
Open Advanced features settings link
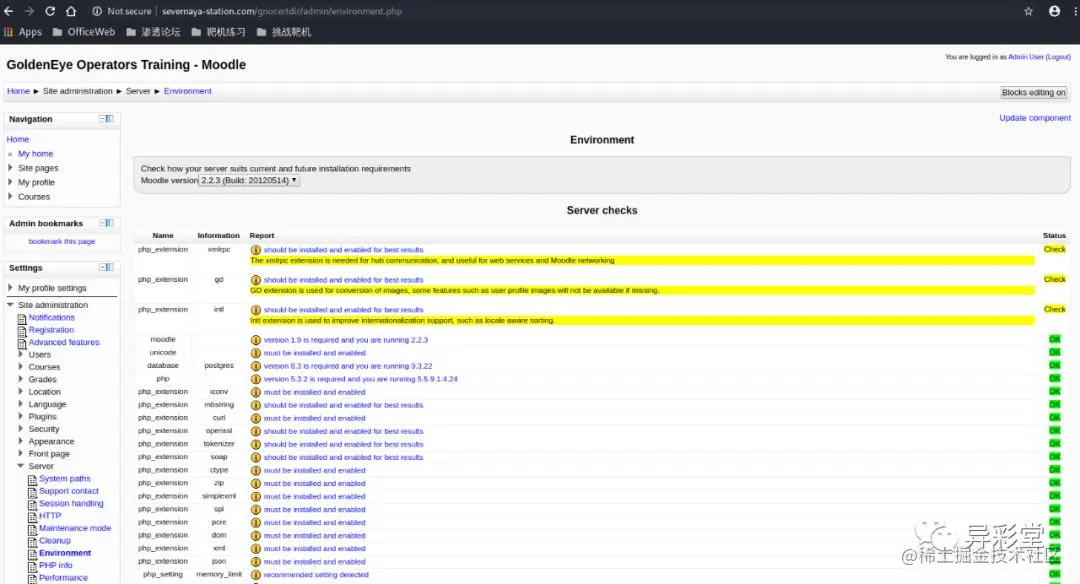click(x=64, y=342)
